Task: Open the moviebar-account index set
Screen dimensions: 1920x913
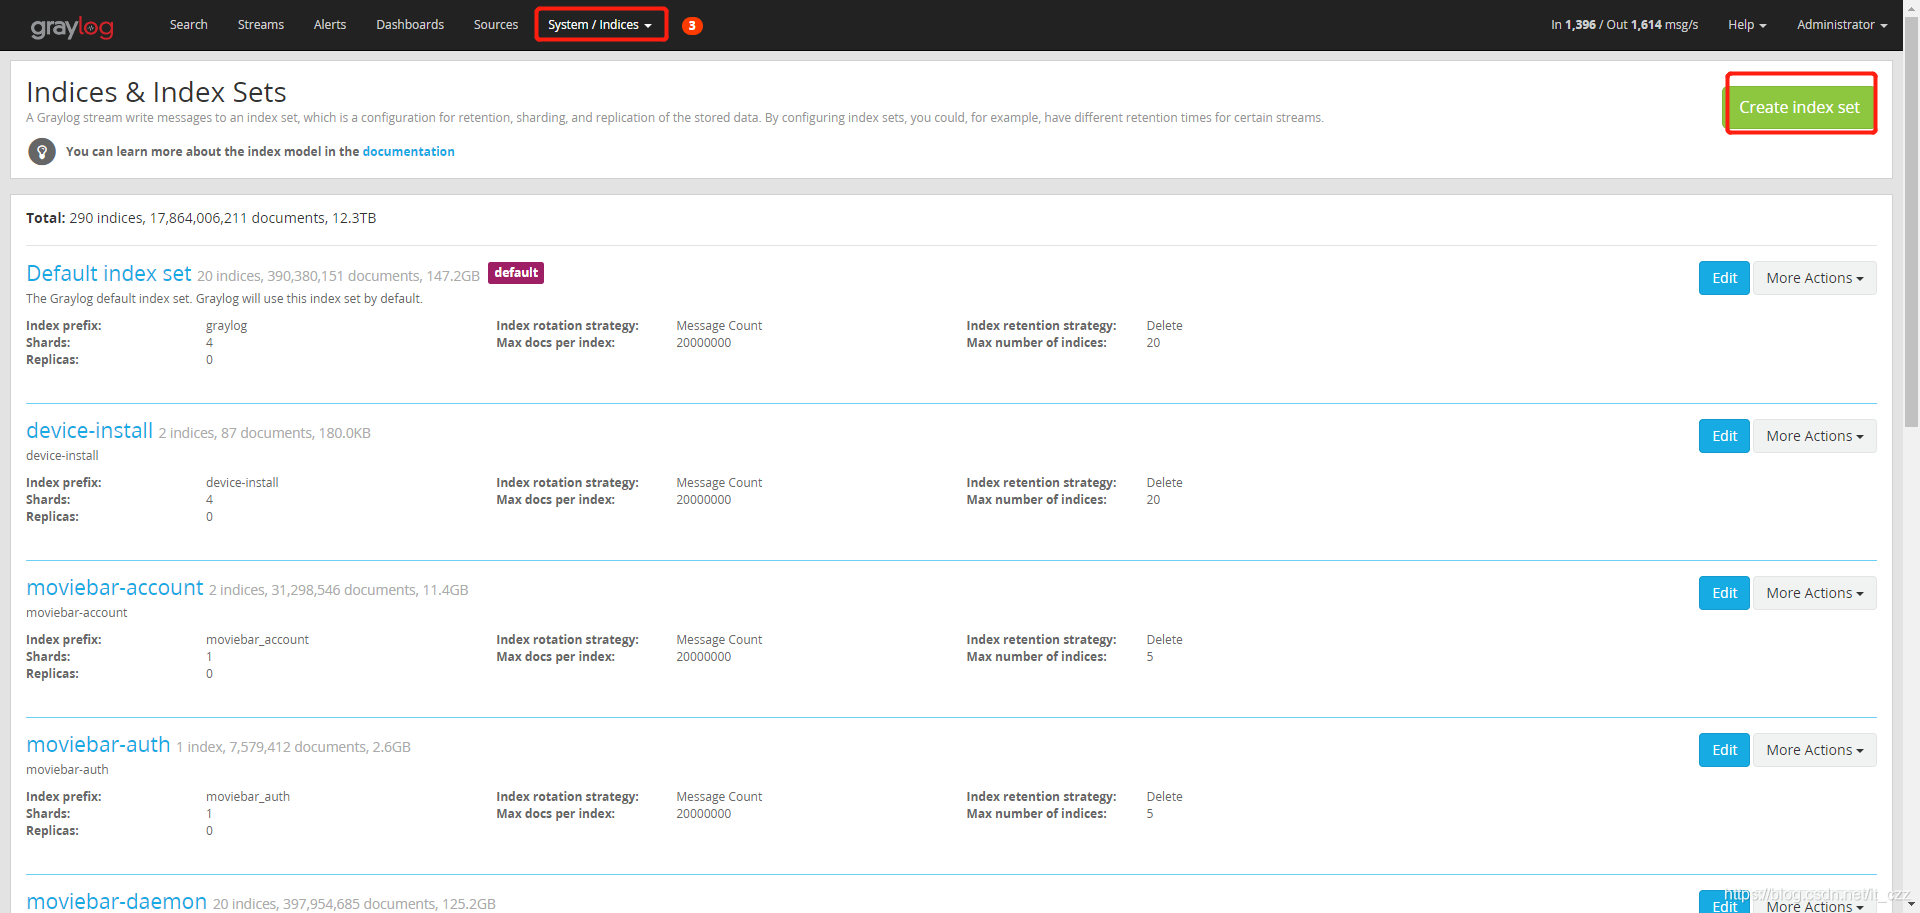Action: click(115, 587)
